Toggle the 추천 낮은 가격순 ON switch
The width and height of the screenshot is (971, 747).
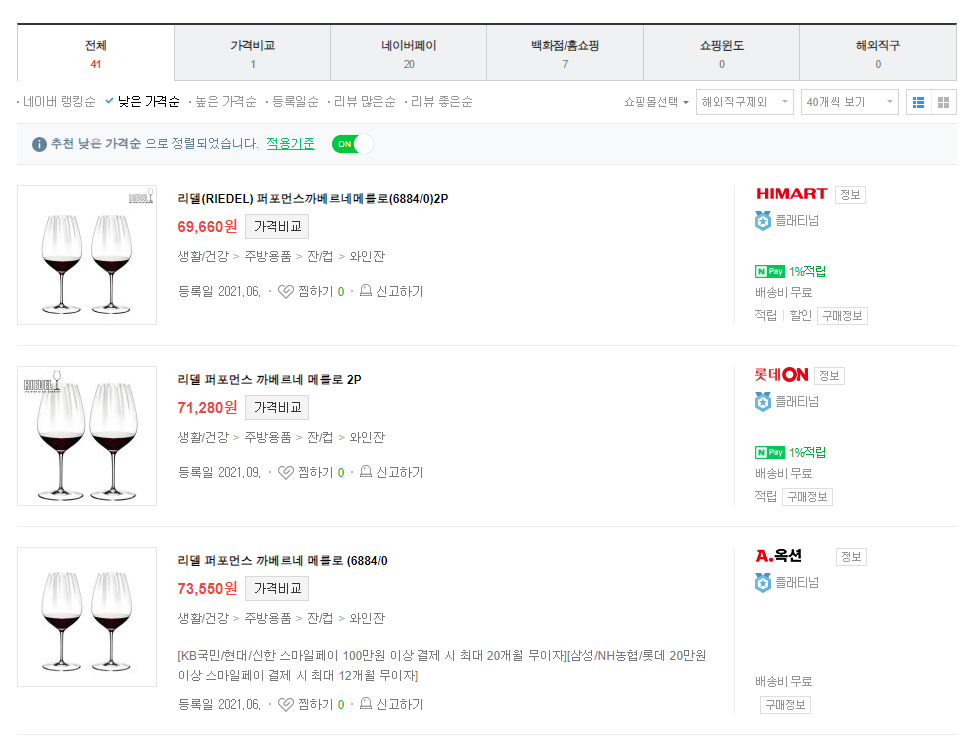(352, 144)
